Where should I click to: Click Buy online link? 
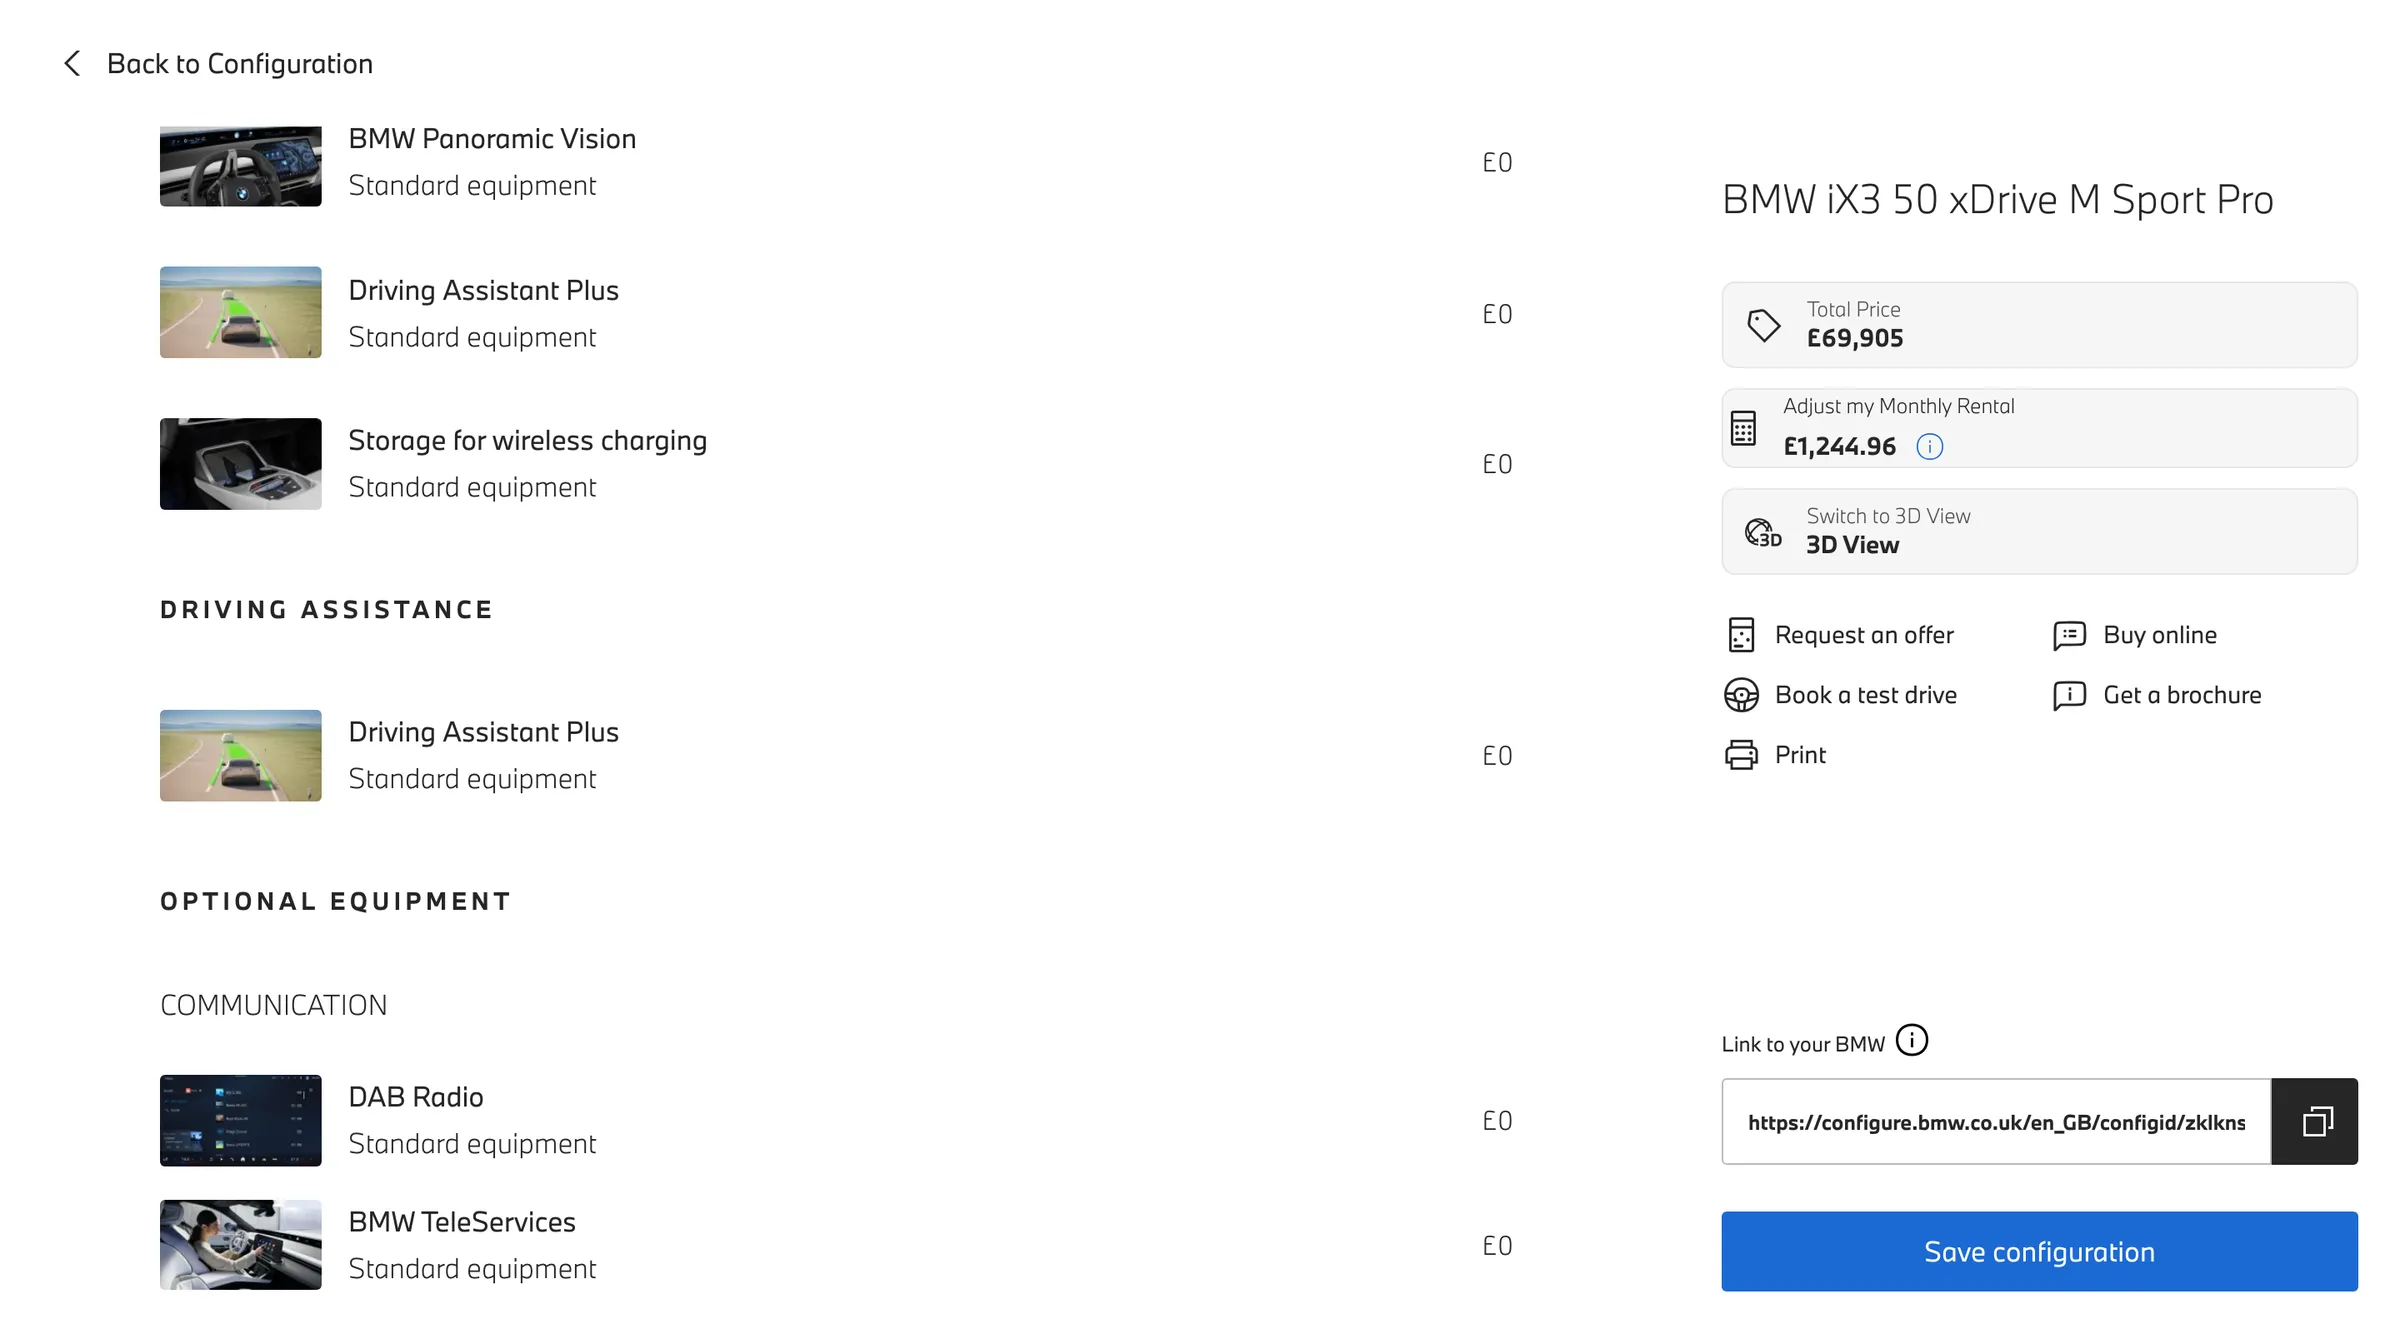click(2160, 635)
